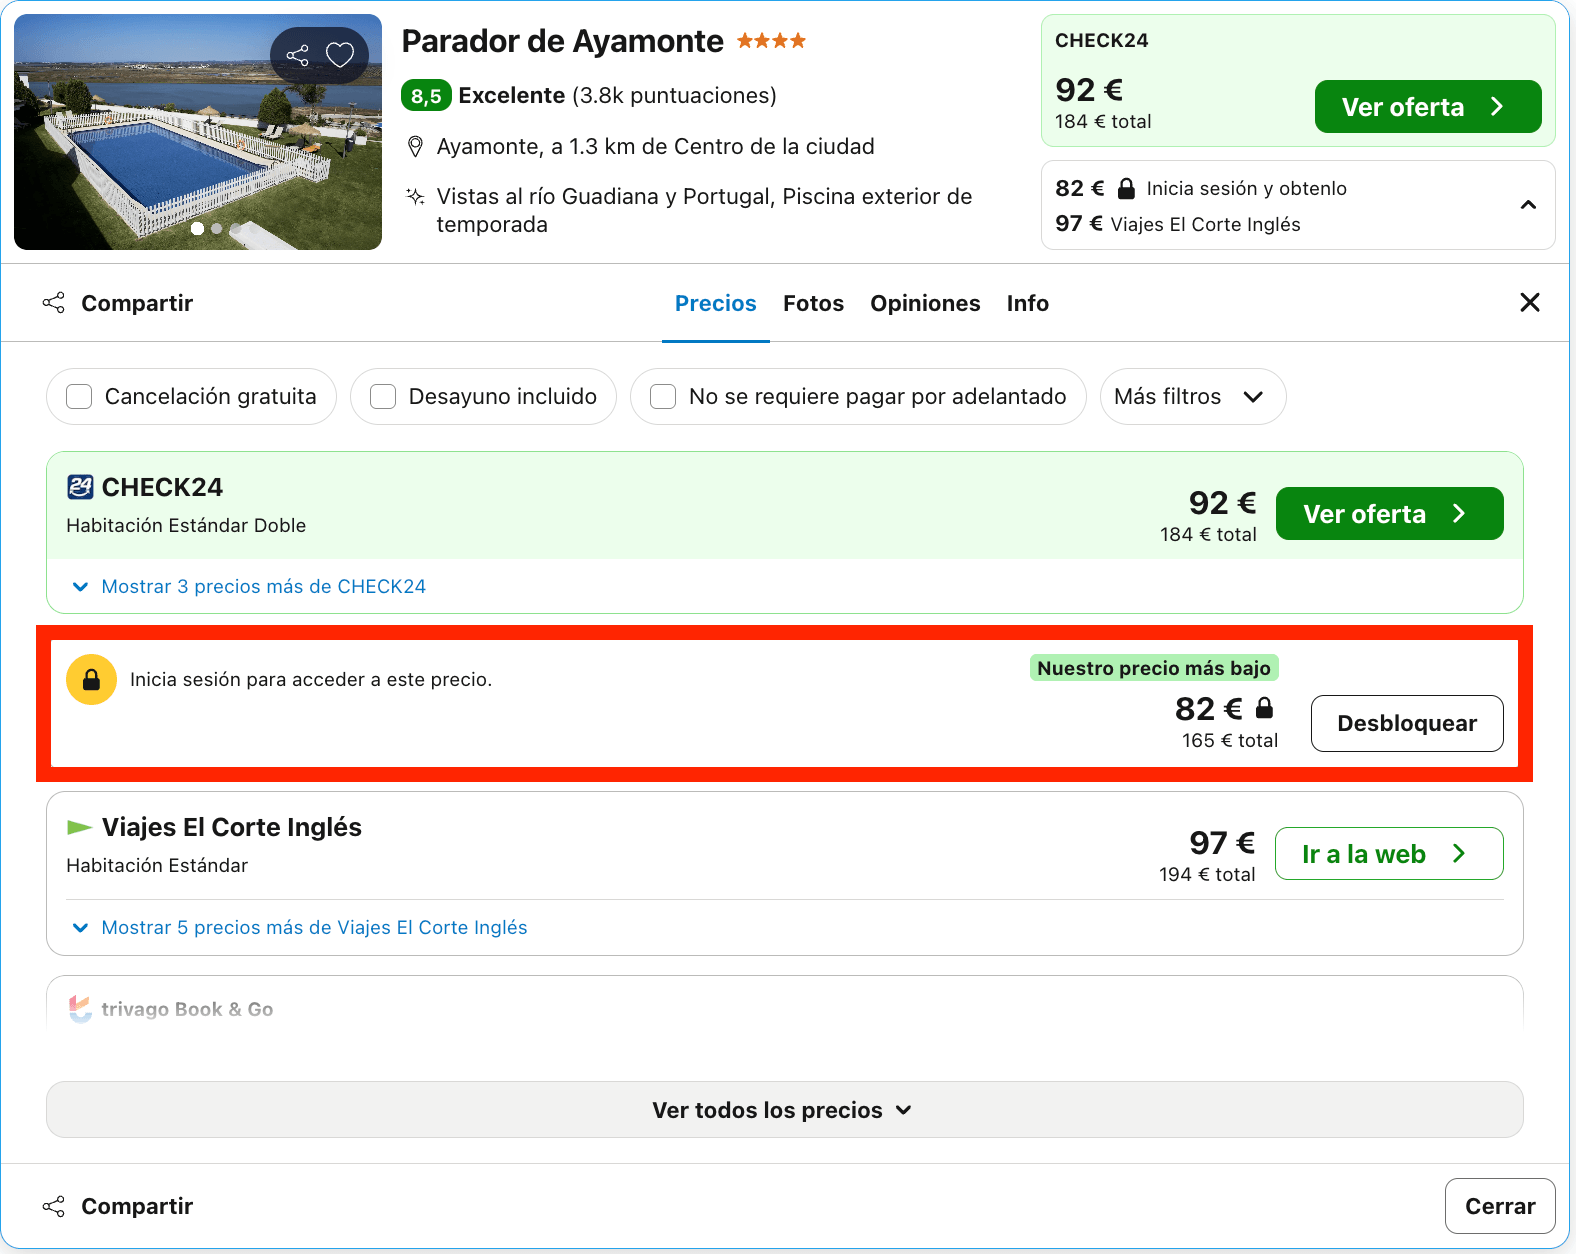This screenshot has width=1576, height=1254.
Task: Click the sparkle highlights icon near Vistas al río
Action: [x=416, y=196]
